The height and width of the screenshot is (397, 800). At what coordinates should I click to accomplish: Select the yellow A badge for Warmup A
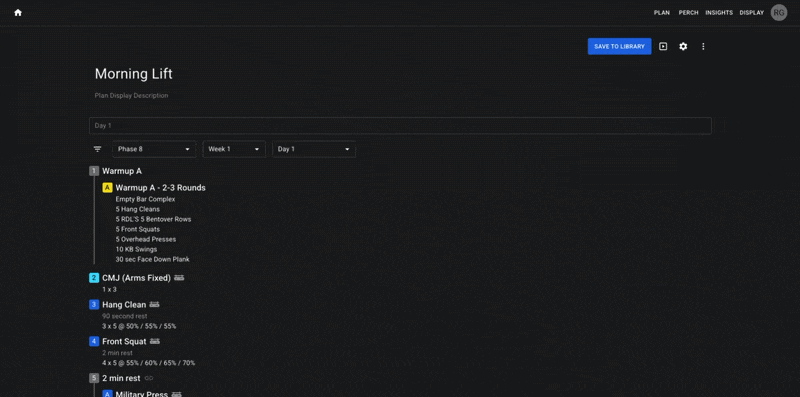click(107, 188)
